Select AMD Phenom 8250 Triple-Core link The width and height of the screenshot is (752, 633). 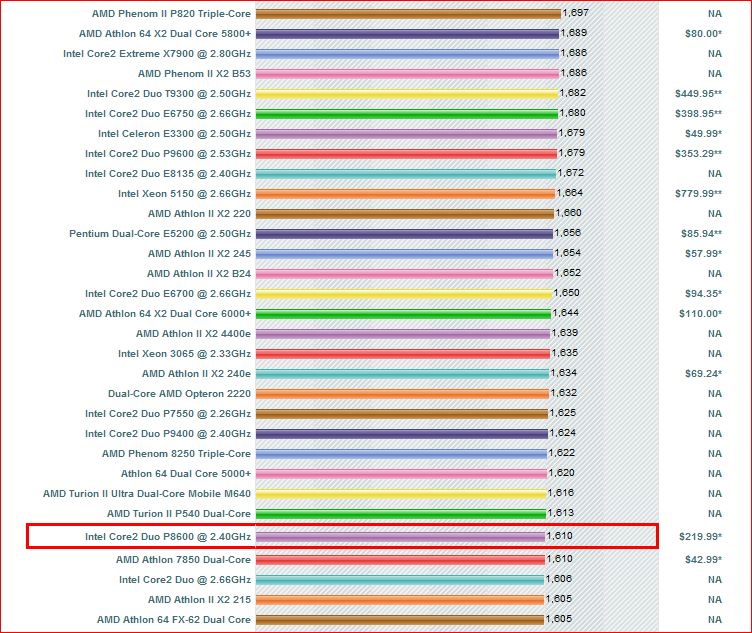click(x=176, y=454)
